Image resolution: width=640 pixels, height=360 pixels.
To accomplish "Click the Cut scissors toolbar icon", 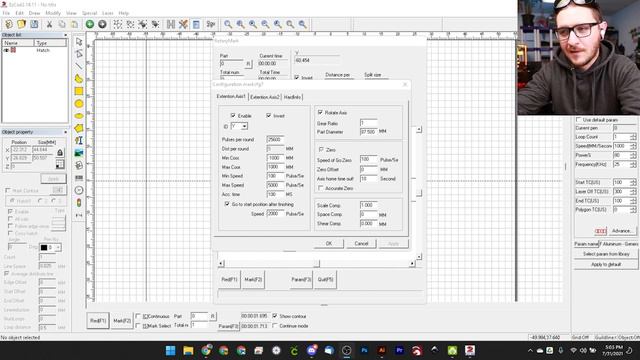I will (49, 24).
